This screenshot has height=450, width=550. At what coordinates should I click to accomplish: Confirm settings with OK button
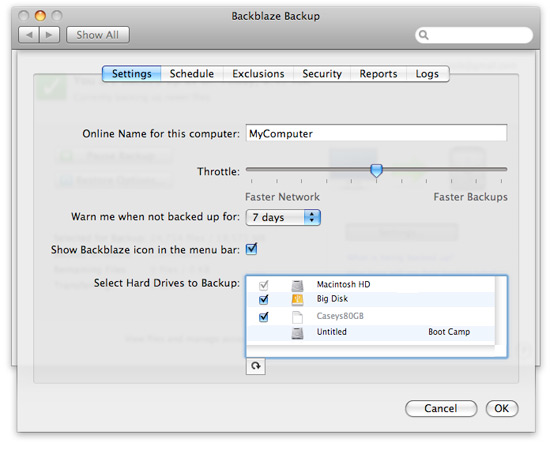502,409
